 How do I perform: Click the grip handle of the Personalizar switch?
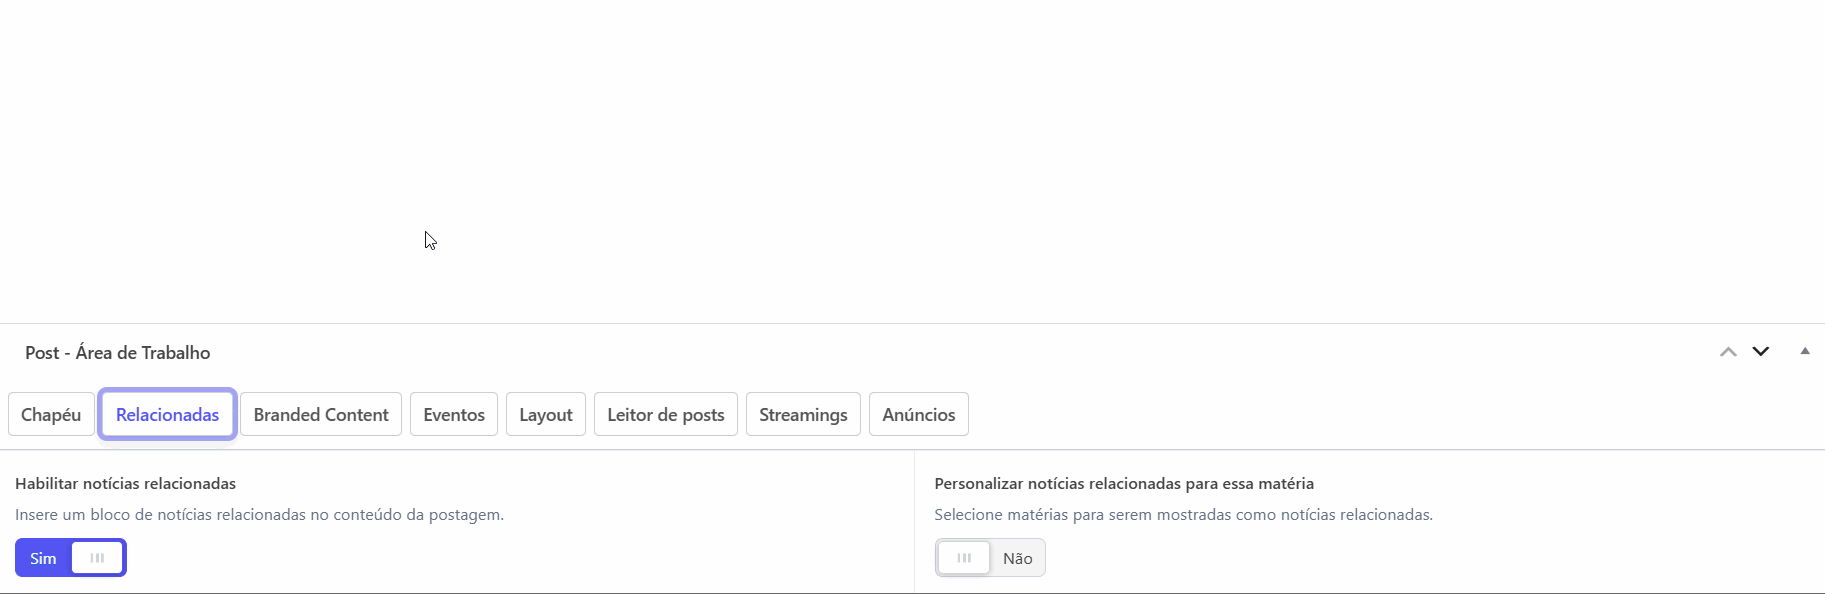pyautogui.click(x=964, y=558)
